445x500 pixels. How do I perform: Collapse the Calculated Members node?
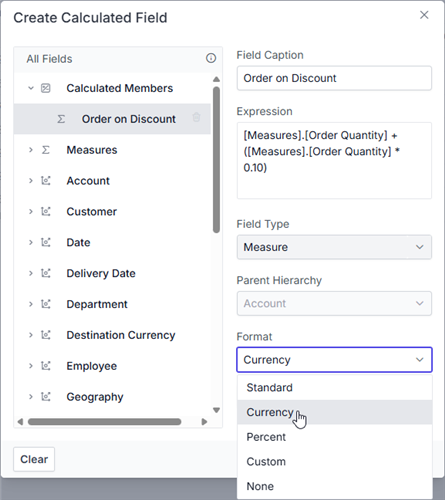pos(31,88)
